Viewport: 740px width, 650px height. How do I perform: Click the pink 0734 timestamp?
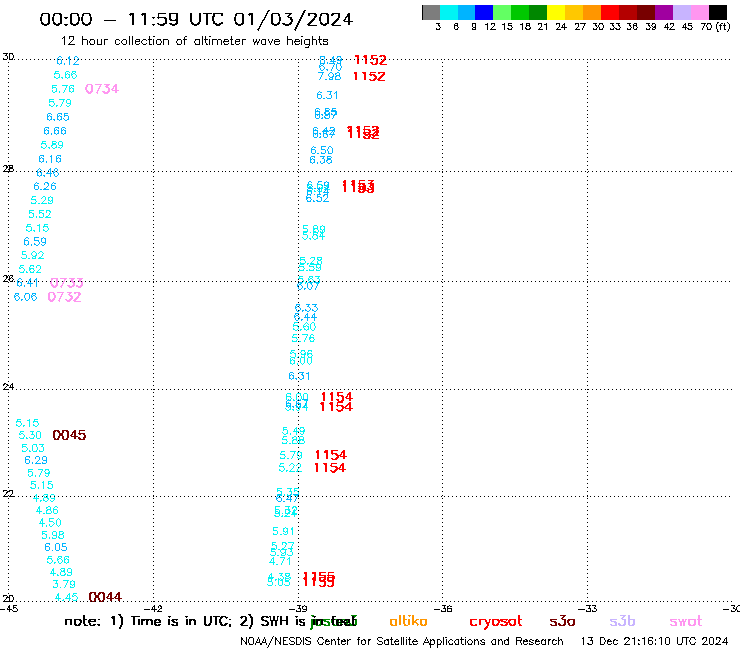coord(102,89)
